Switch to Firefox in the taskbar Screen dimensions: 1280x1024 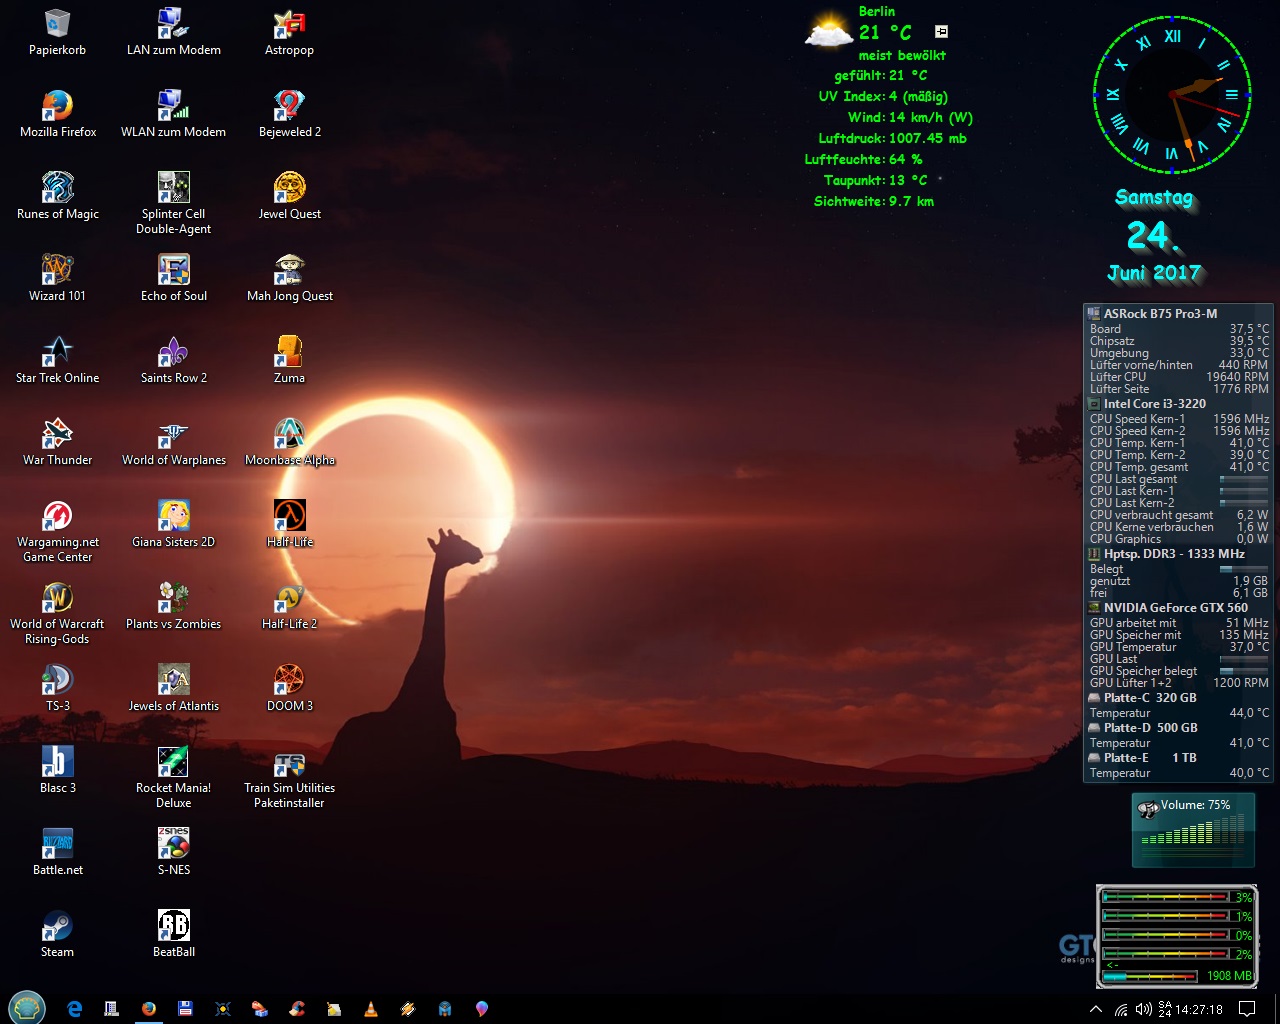[x=149, y=1009]
